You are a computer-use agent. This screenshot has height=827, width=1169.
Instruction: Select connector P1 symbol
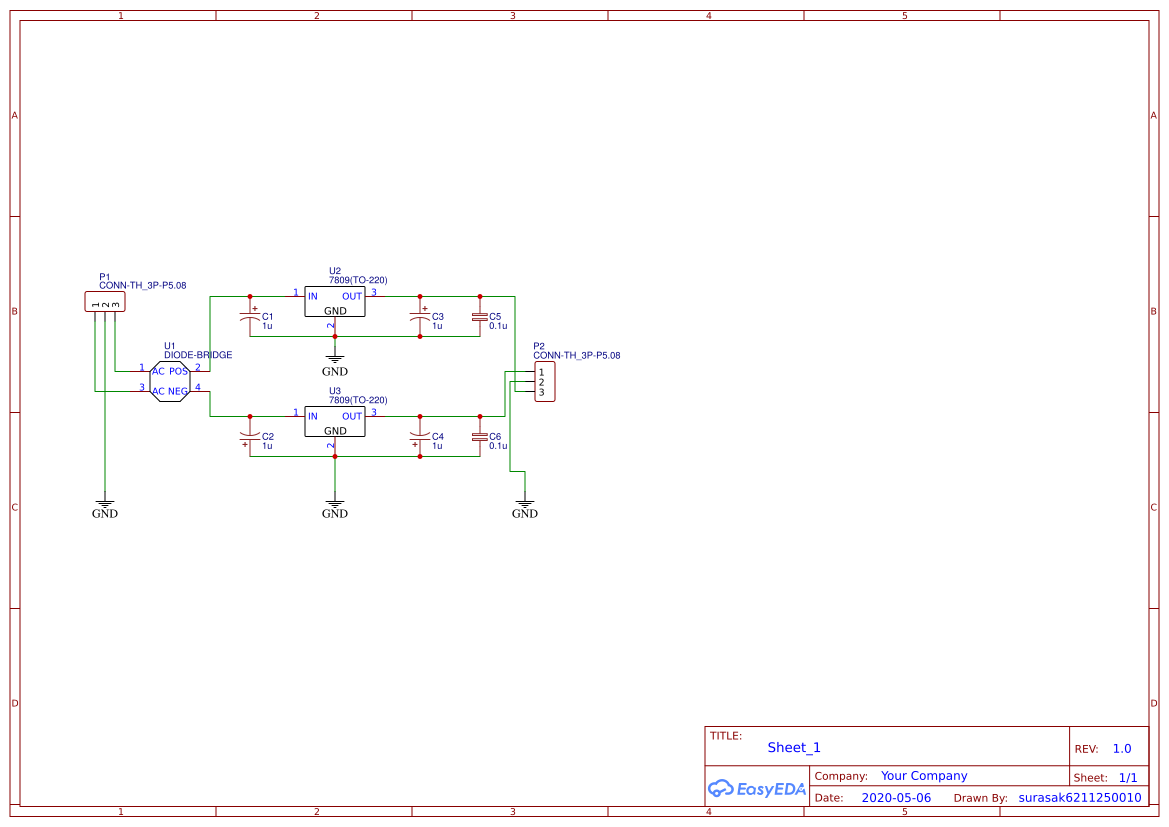pyautogui.click(x=105, y=301)
